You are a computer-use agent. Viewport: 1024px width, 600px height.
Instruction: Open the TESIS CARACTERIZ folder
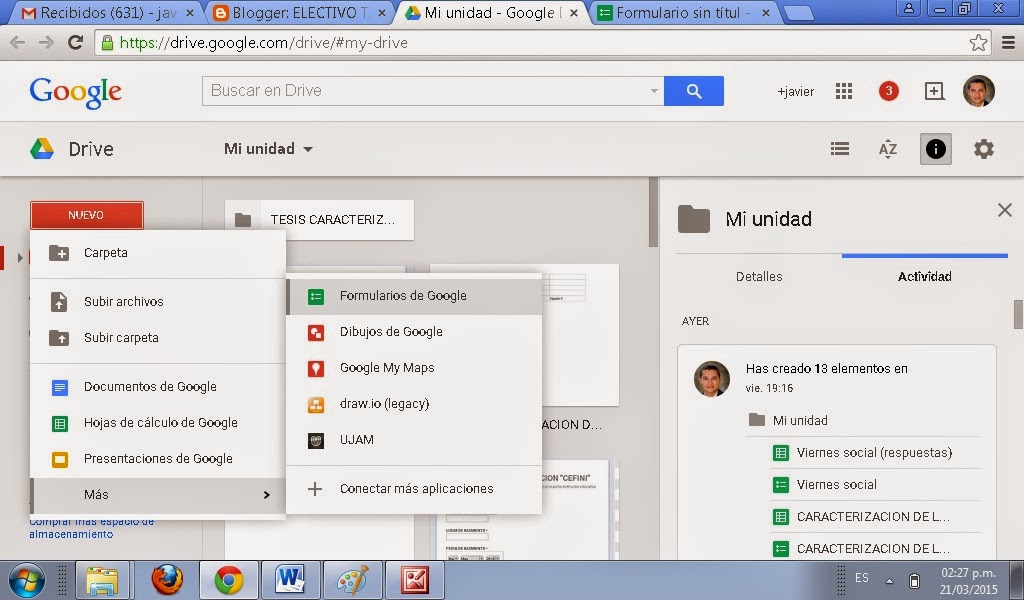point(320,220)
